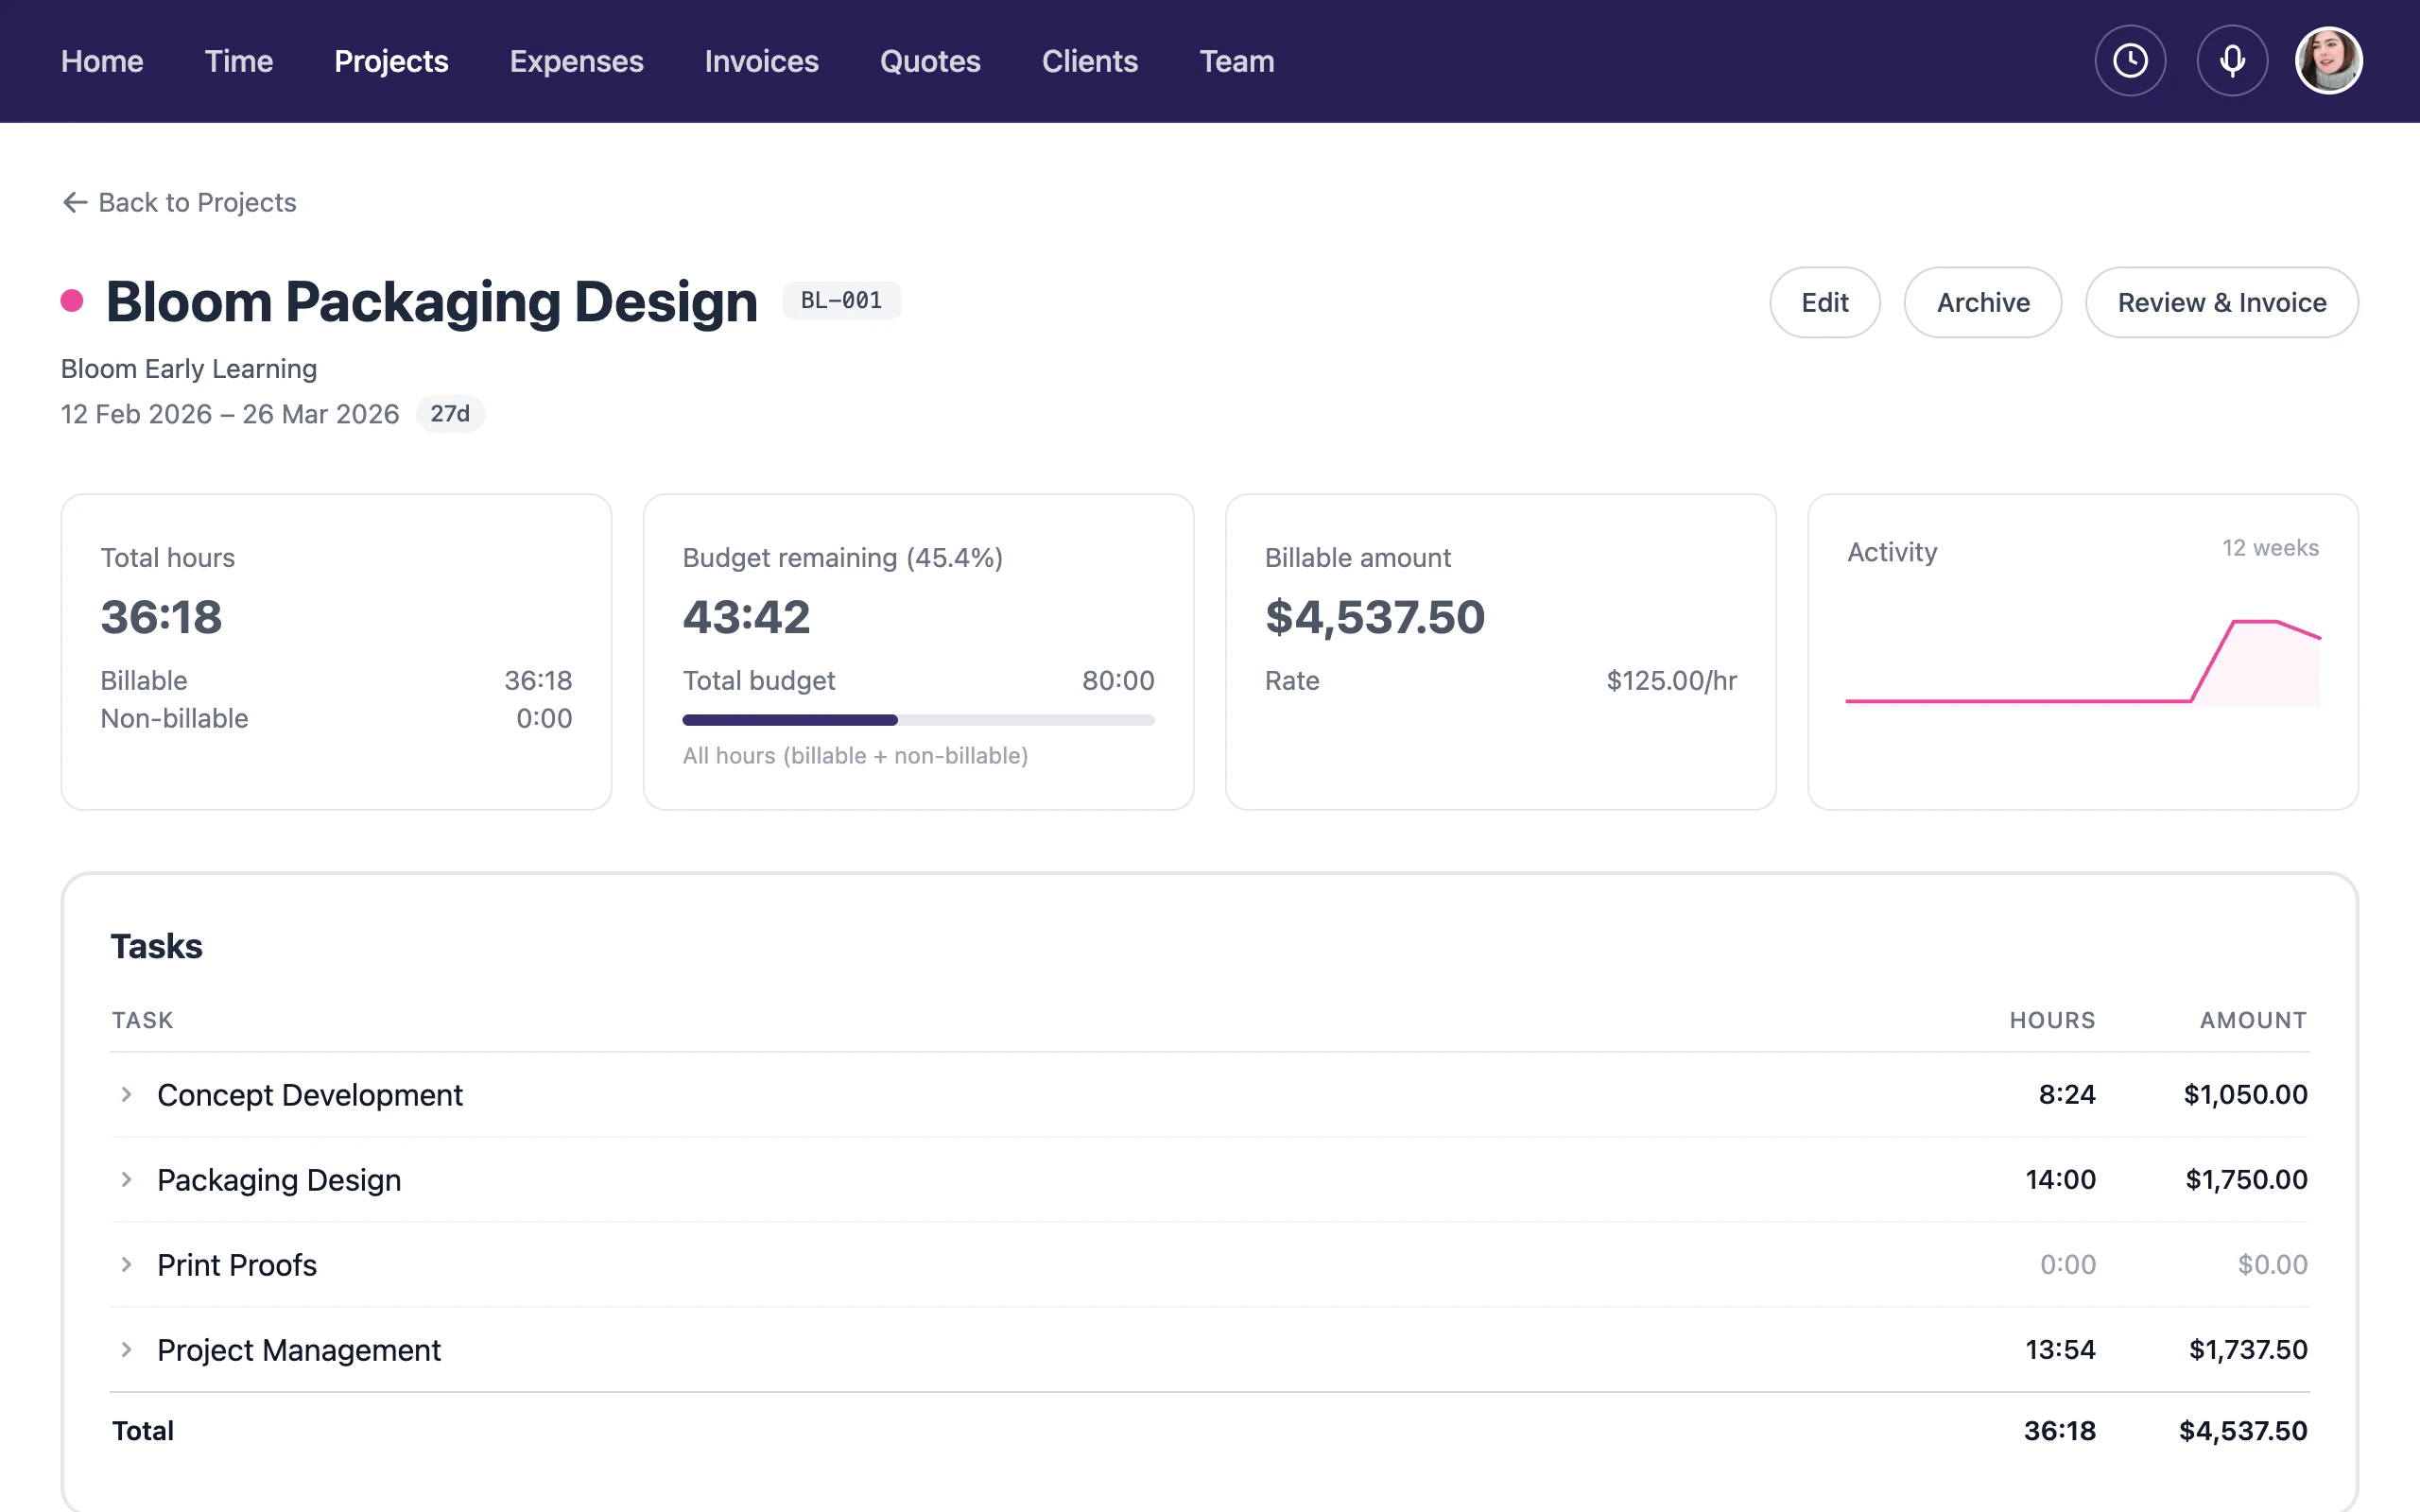Expand the Packaging Design task row

126,1179
